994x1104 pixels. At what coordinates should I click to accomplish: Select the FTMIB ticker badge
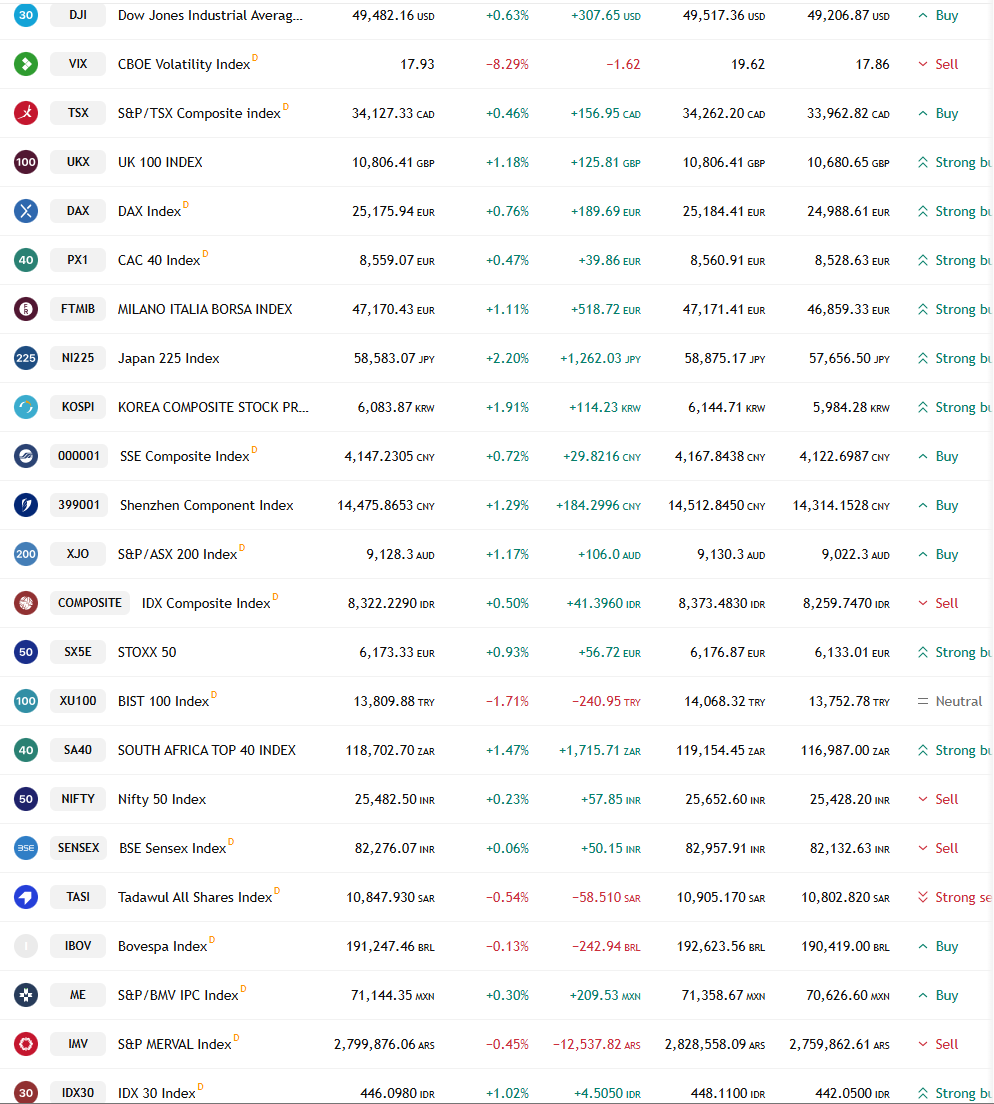78,309
